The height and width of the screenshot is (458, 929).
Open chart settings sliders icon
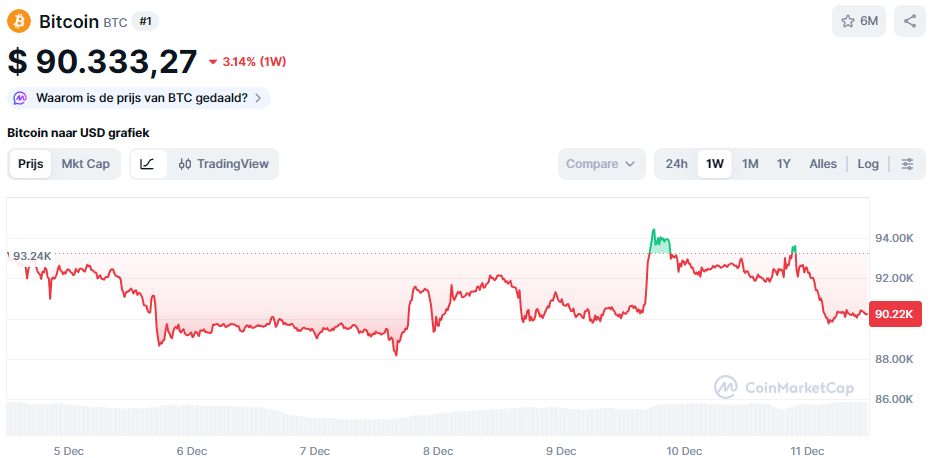coord(907,164)
